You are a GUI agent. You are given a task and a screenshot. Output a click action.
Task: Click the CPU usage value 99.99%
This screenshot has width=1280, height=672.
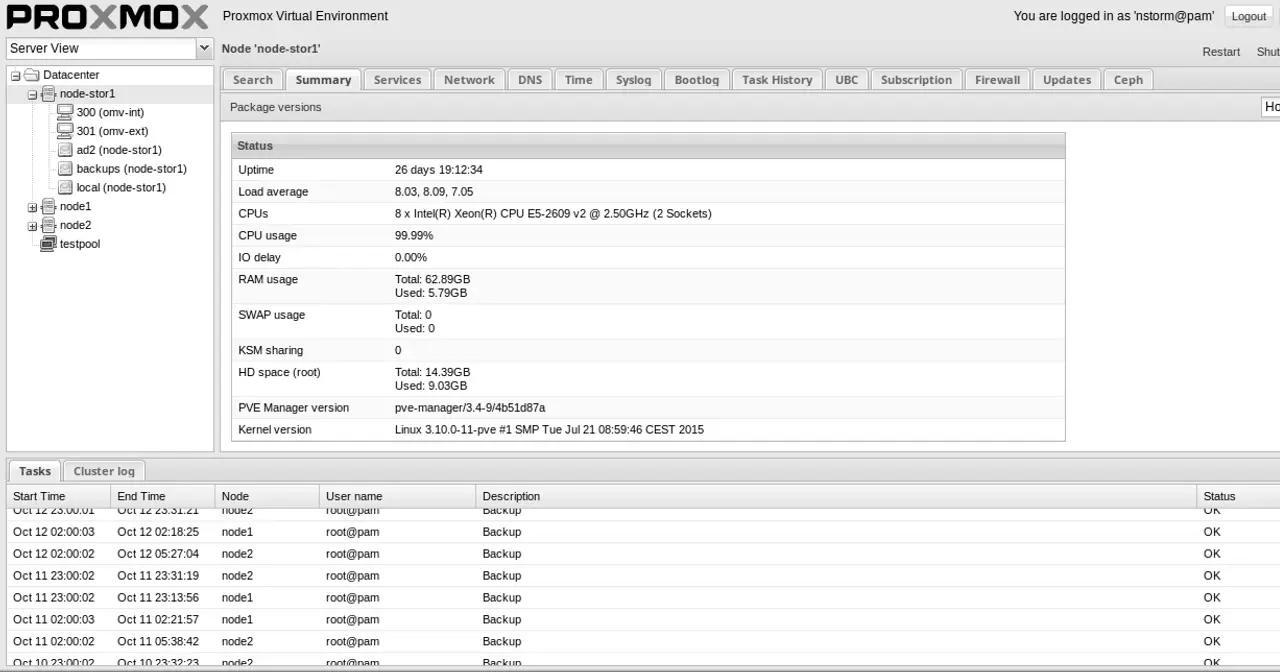(414, 236)
